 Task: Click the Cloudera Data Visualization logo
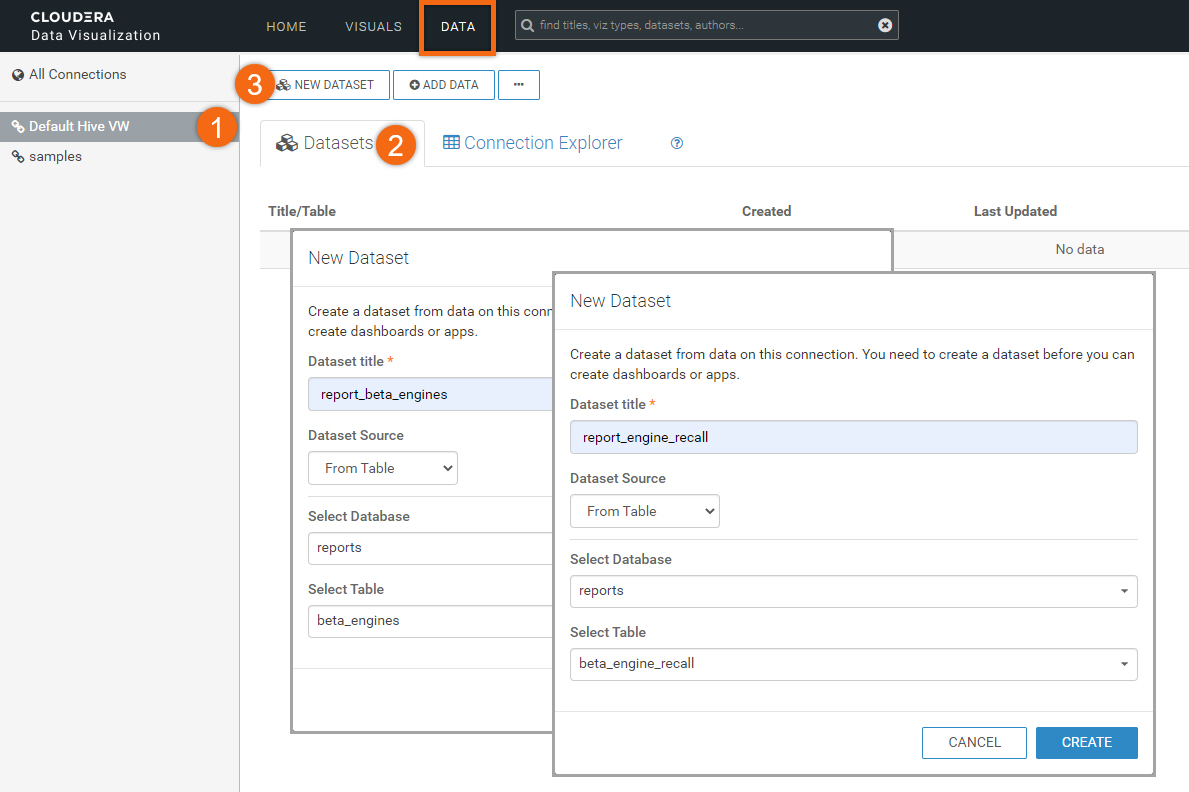95,26
